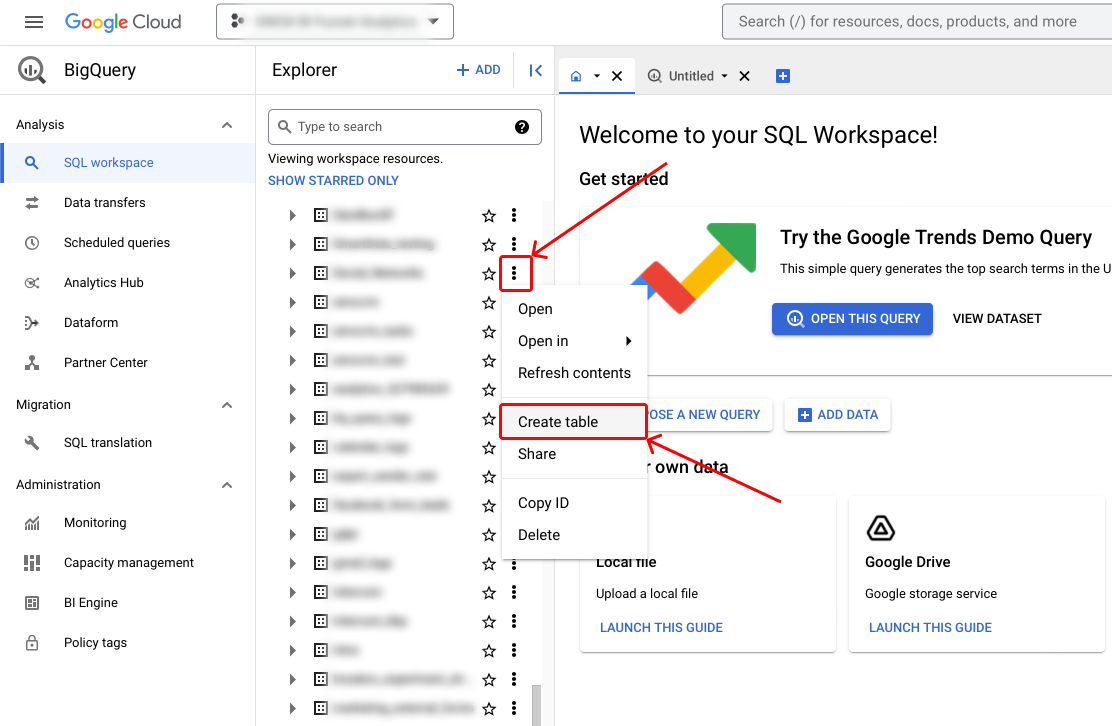Open the Dataform icon in sidebar
Screen dimensions: 1112x726
pos(32,323)
